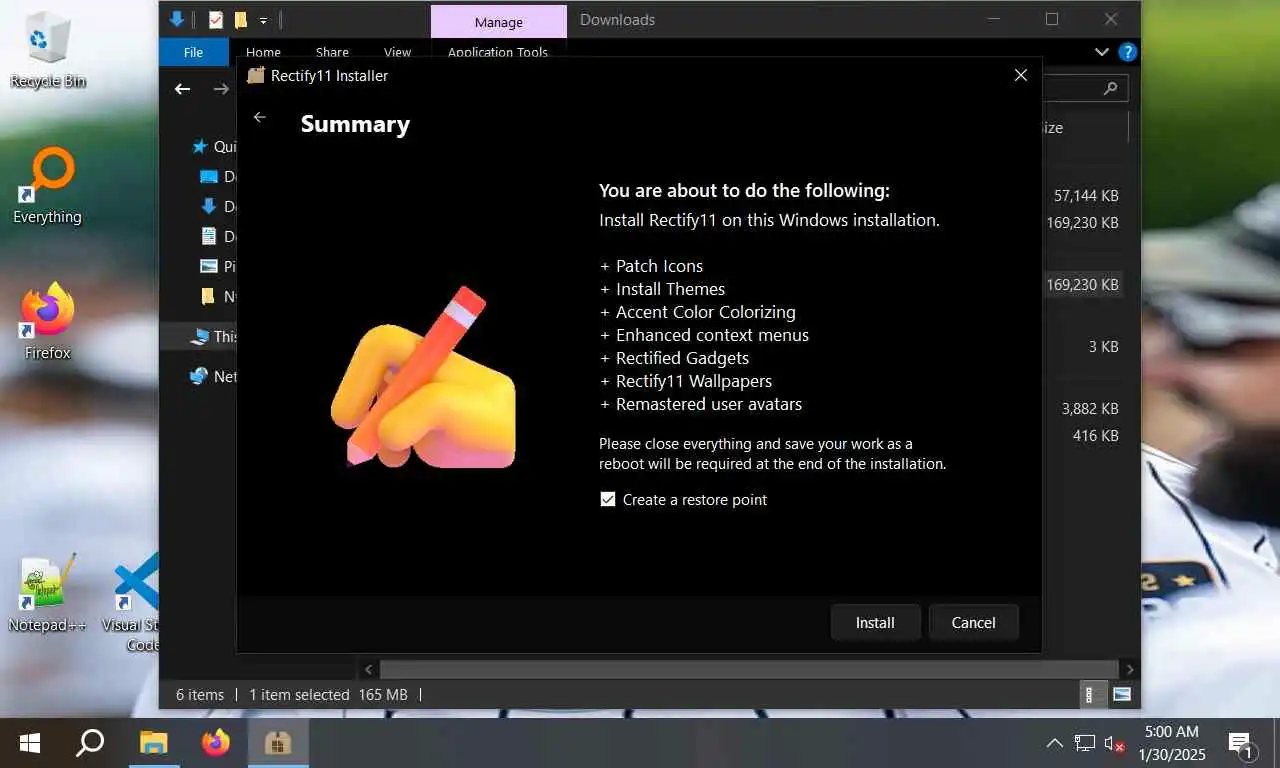Open Everything search desktop icon
This screenshot has height=768, width=1280.
point(47,185)
